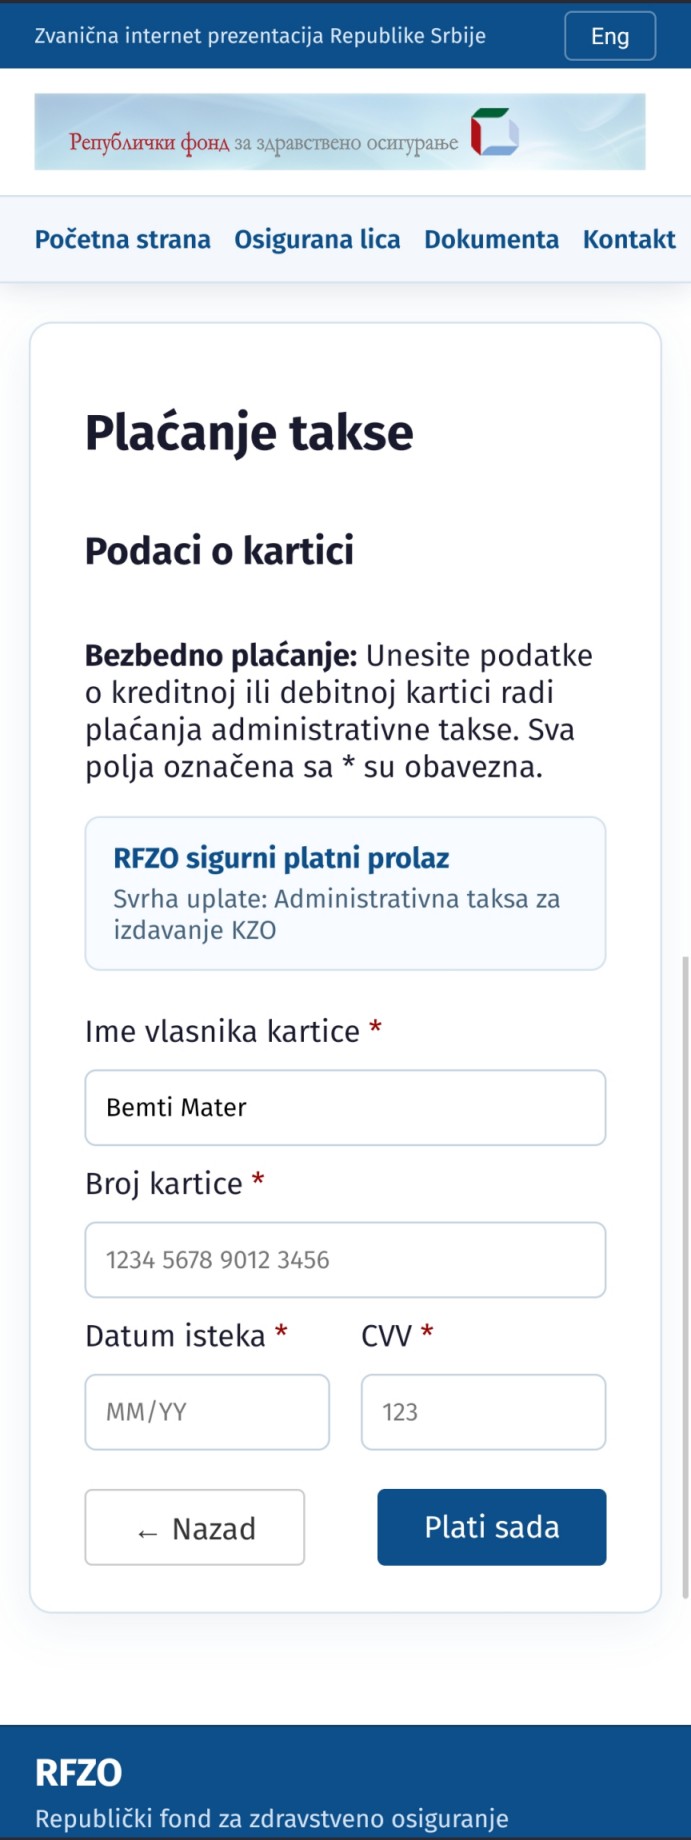Click the page vertical scrollbar
Image resolution: width=691 pixels, height=1840 pixels.
pos(685,1277)
